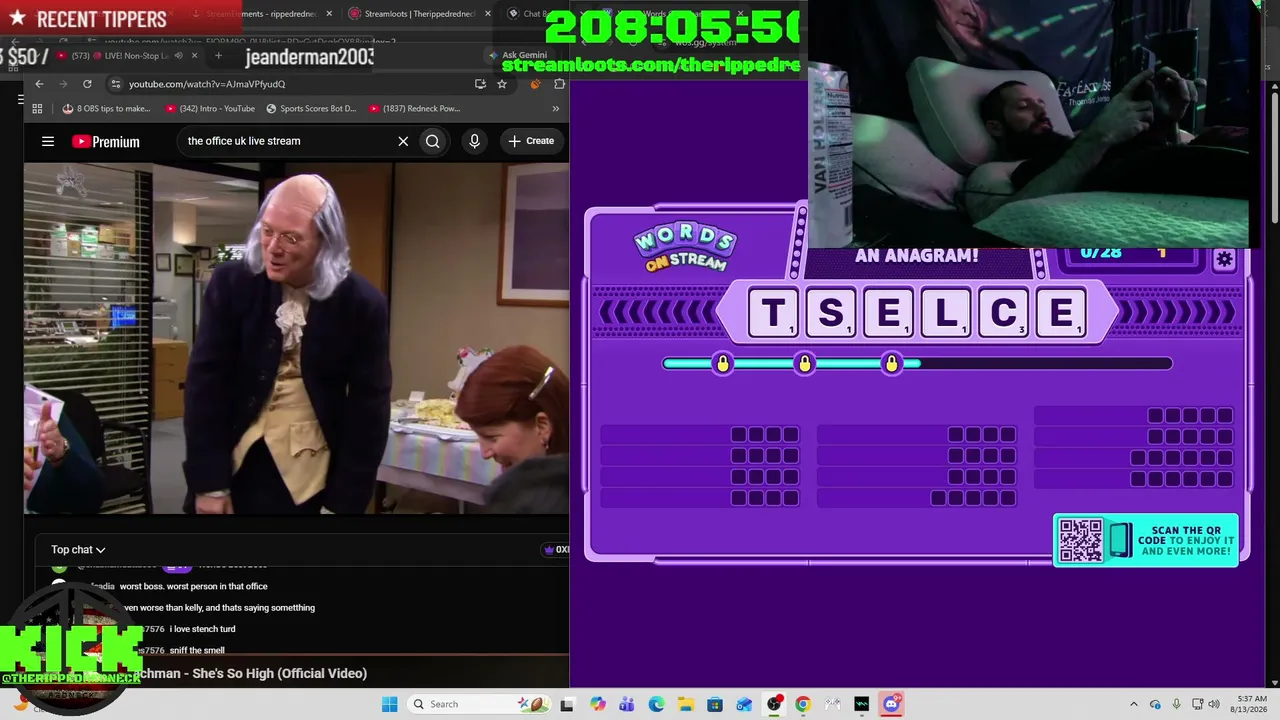Open Google Chrome from the taskbar

pos(803,704)
